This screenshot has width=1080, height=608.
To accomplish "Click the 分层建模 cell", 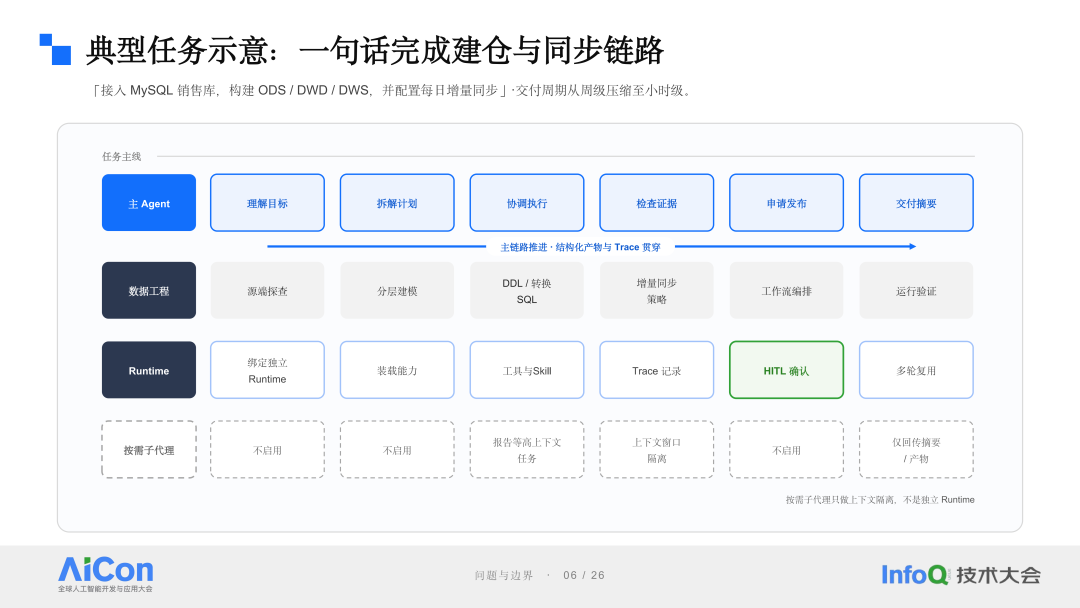I will [x=397, y=291].
